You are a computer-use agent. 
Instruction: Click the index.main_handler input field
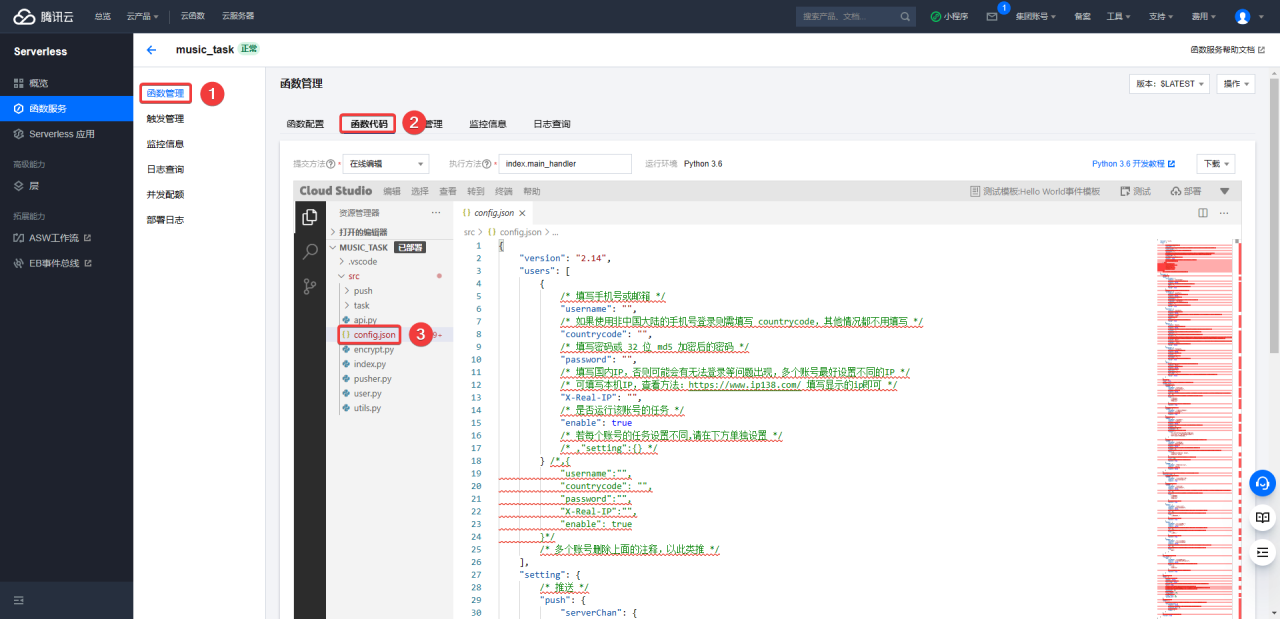[x=565, y=164]
